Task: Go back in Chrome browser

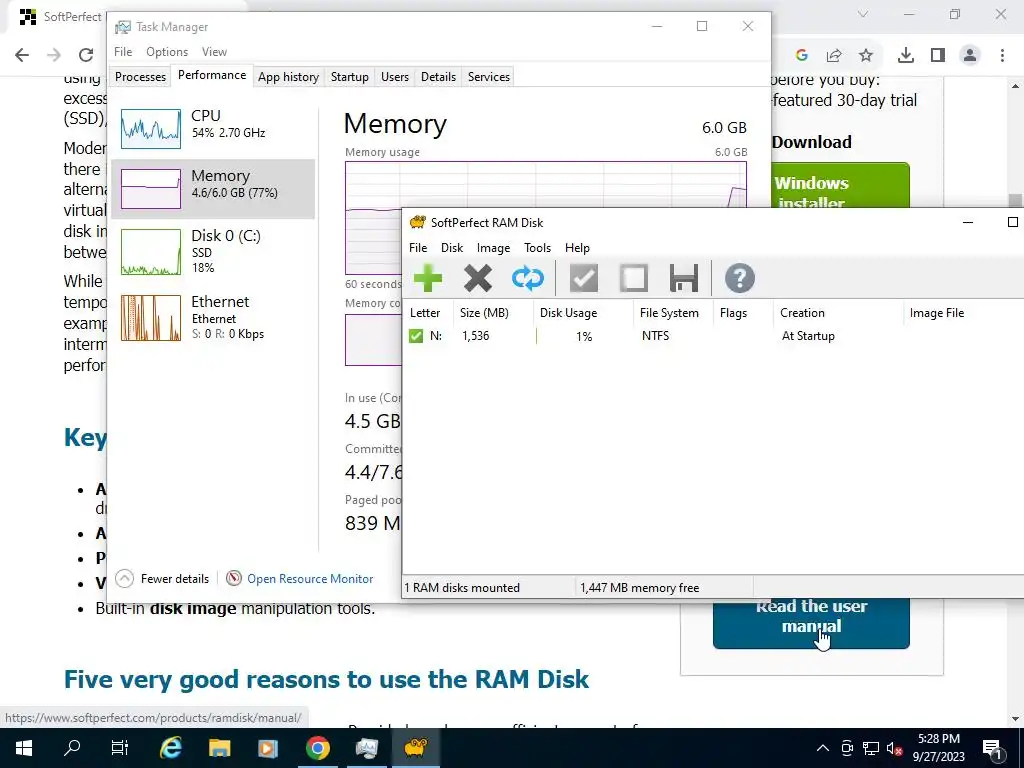Action: point(22,55)
